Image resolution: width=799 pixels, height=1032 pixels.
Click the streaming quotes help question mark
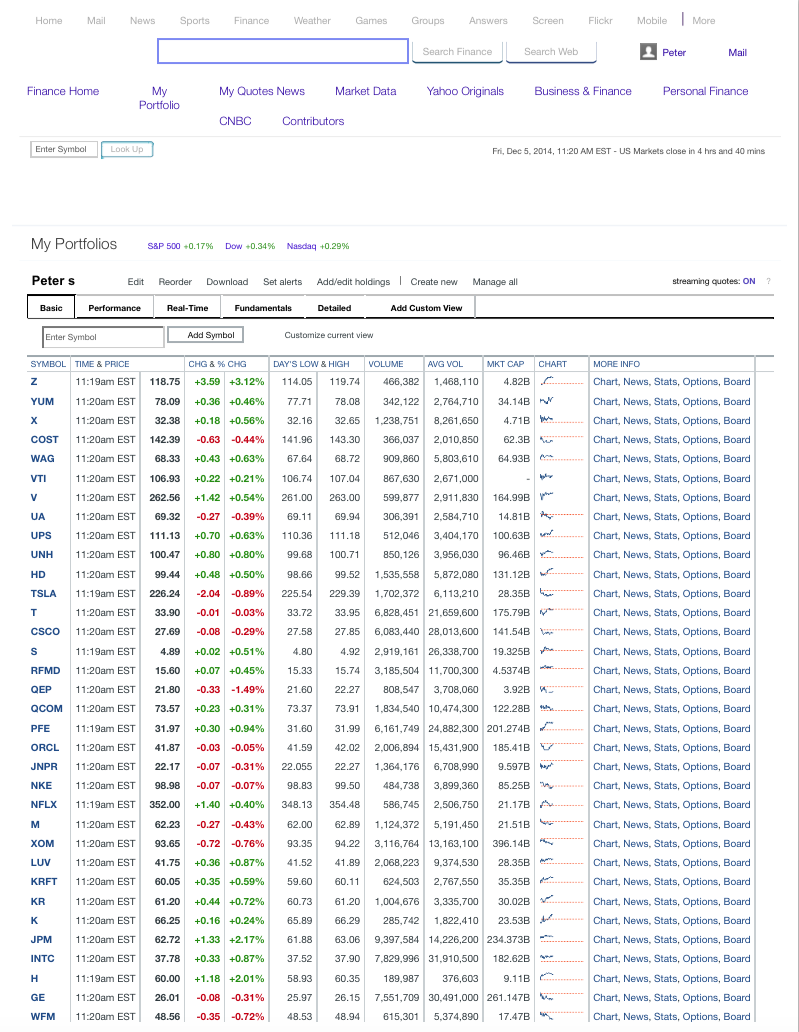click(x=768, y=281)
